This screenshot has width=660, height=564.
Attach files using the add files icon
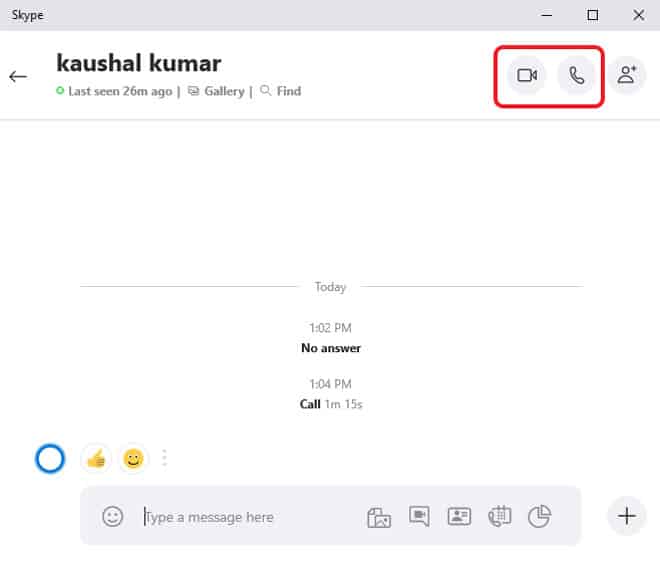(378, 516)
